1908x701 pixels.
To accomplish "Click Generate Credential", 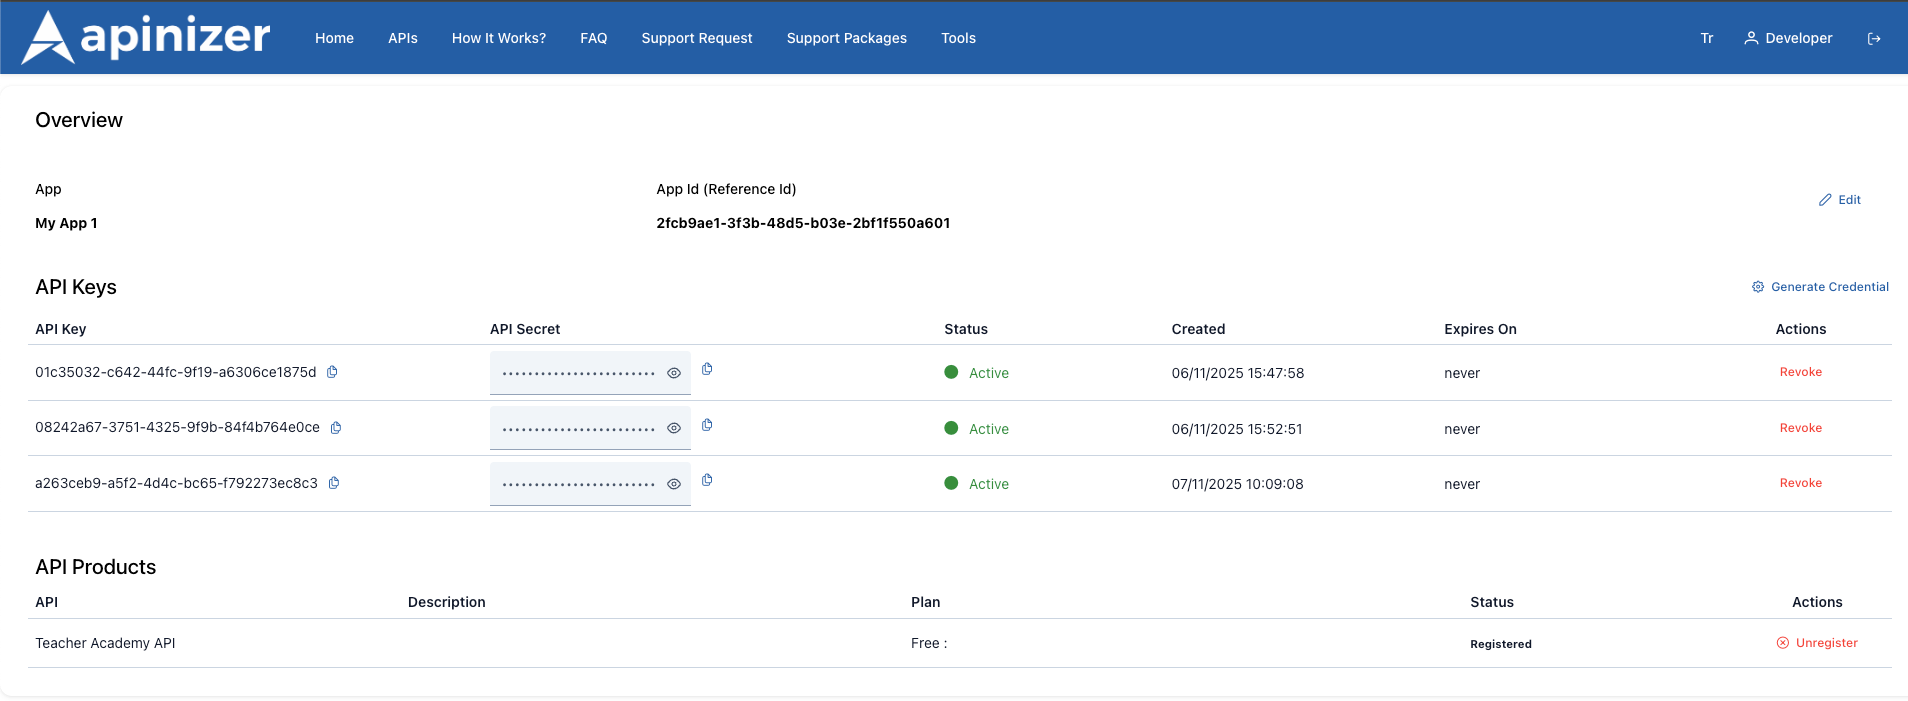I will click(x=1820, y=287).
